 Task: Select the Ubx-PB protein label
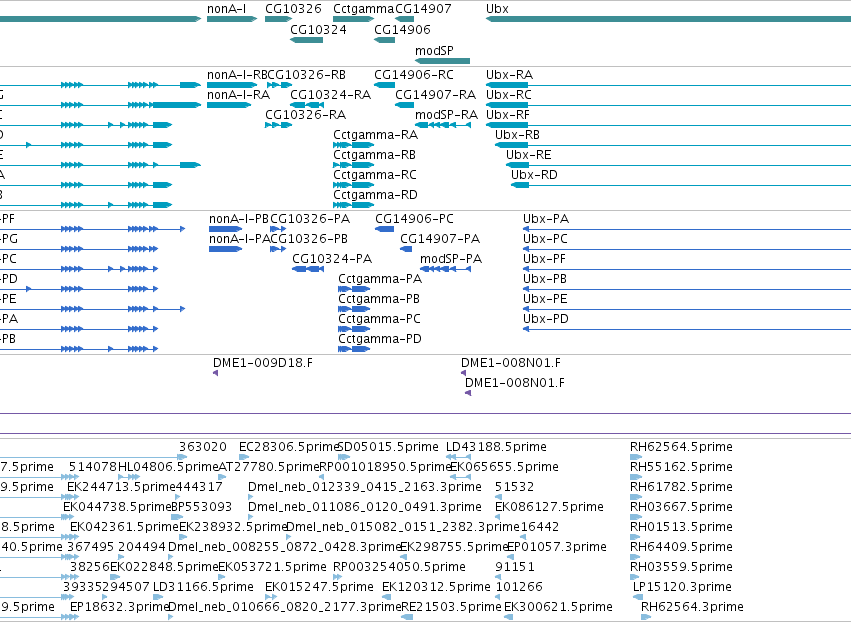545,280
